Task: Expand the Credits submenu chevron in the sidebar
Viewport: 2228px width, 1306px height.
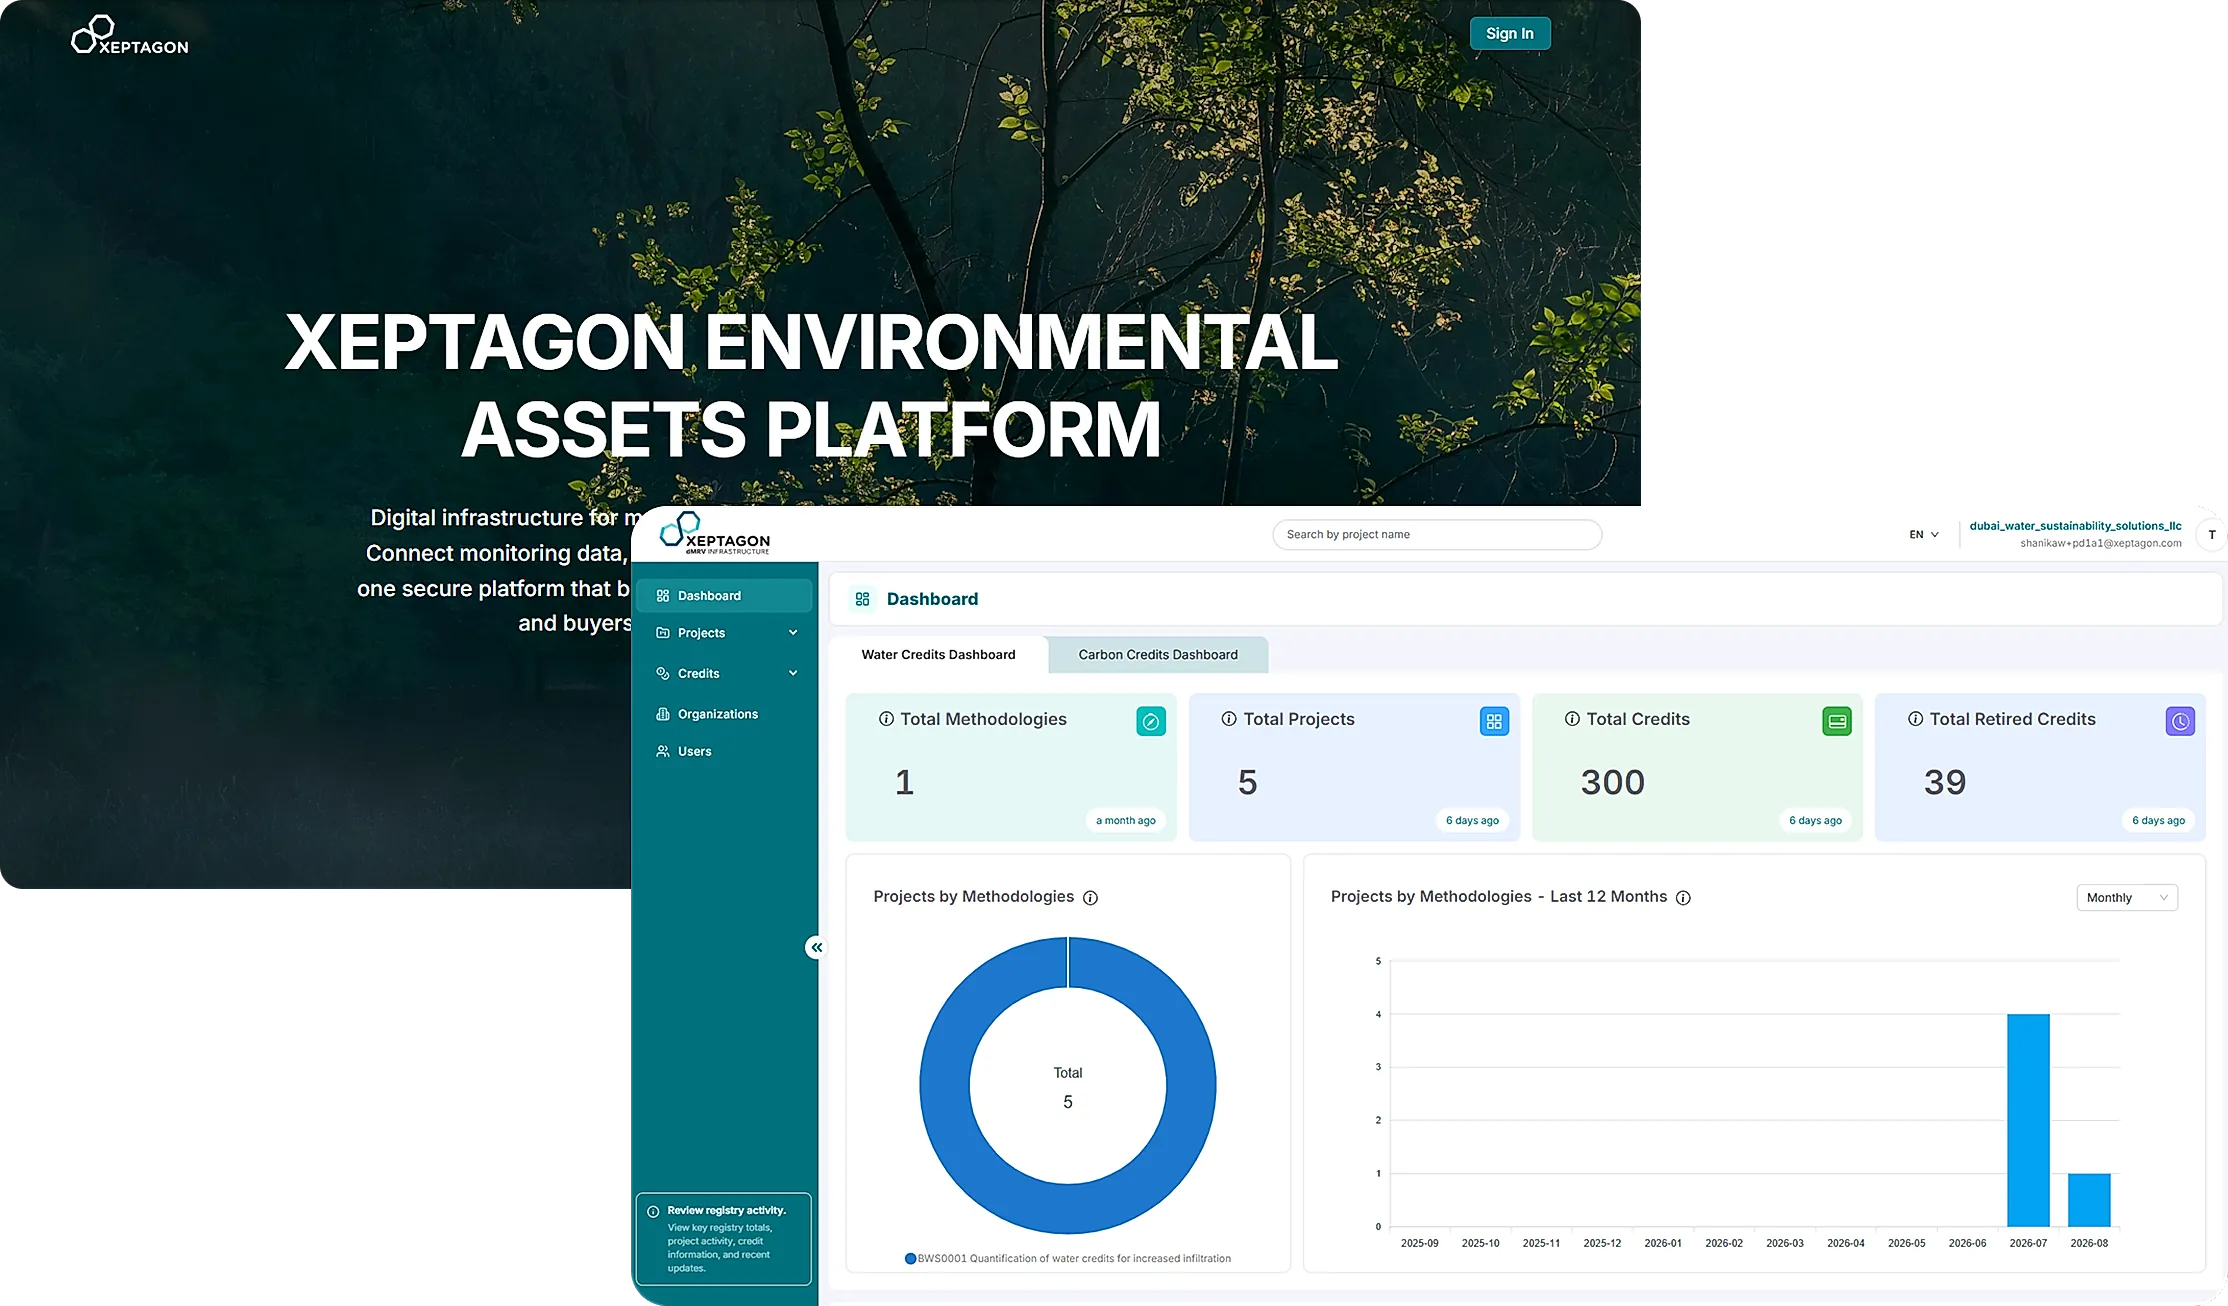Action: 793,673
